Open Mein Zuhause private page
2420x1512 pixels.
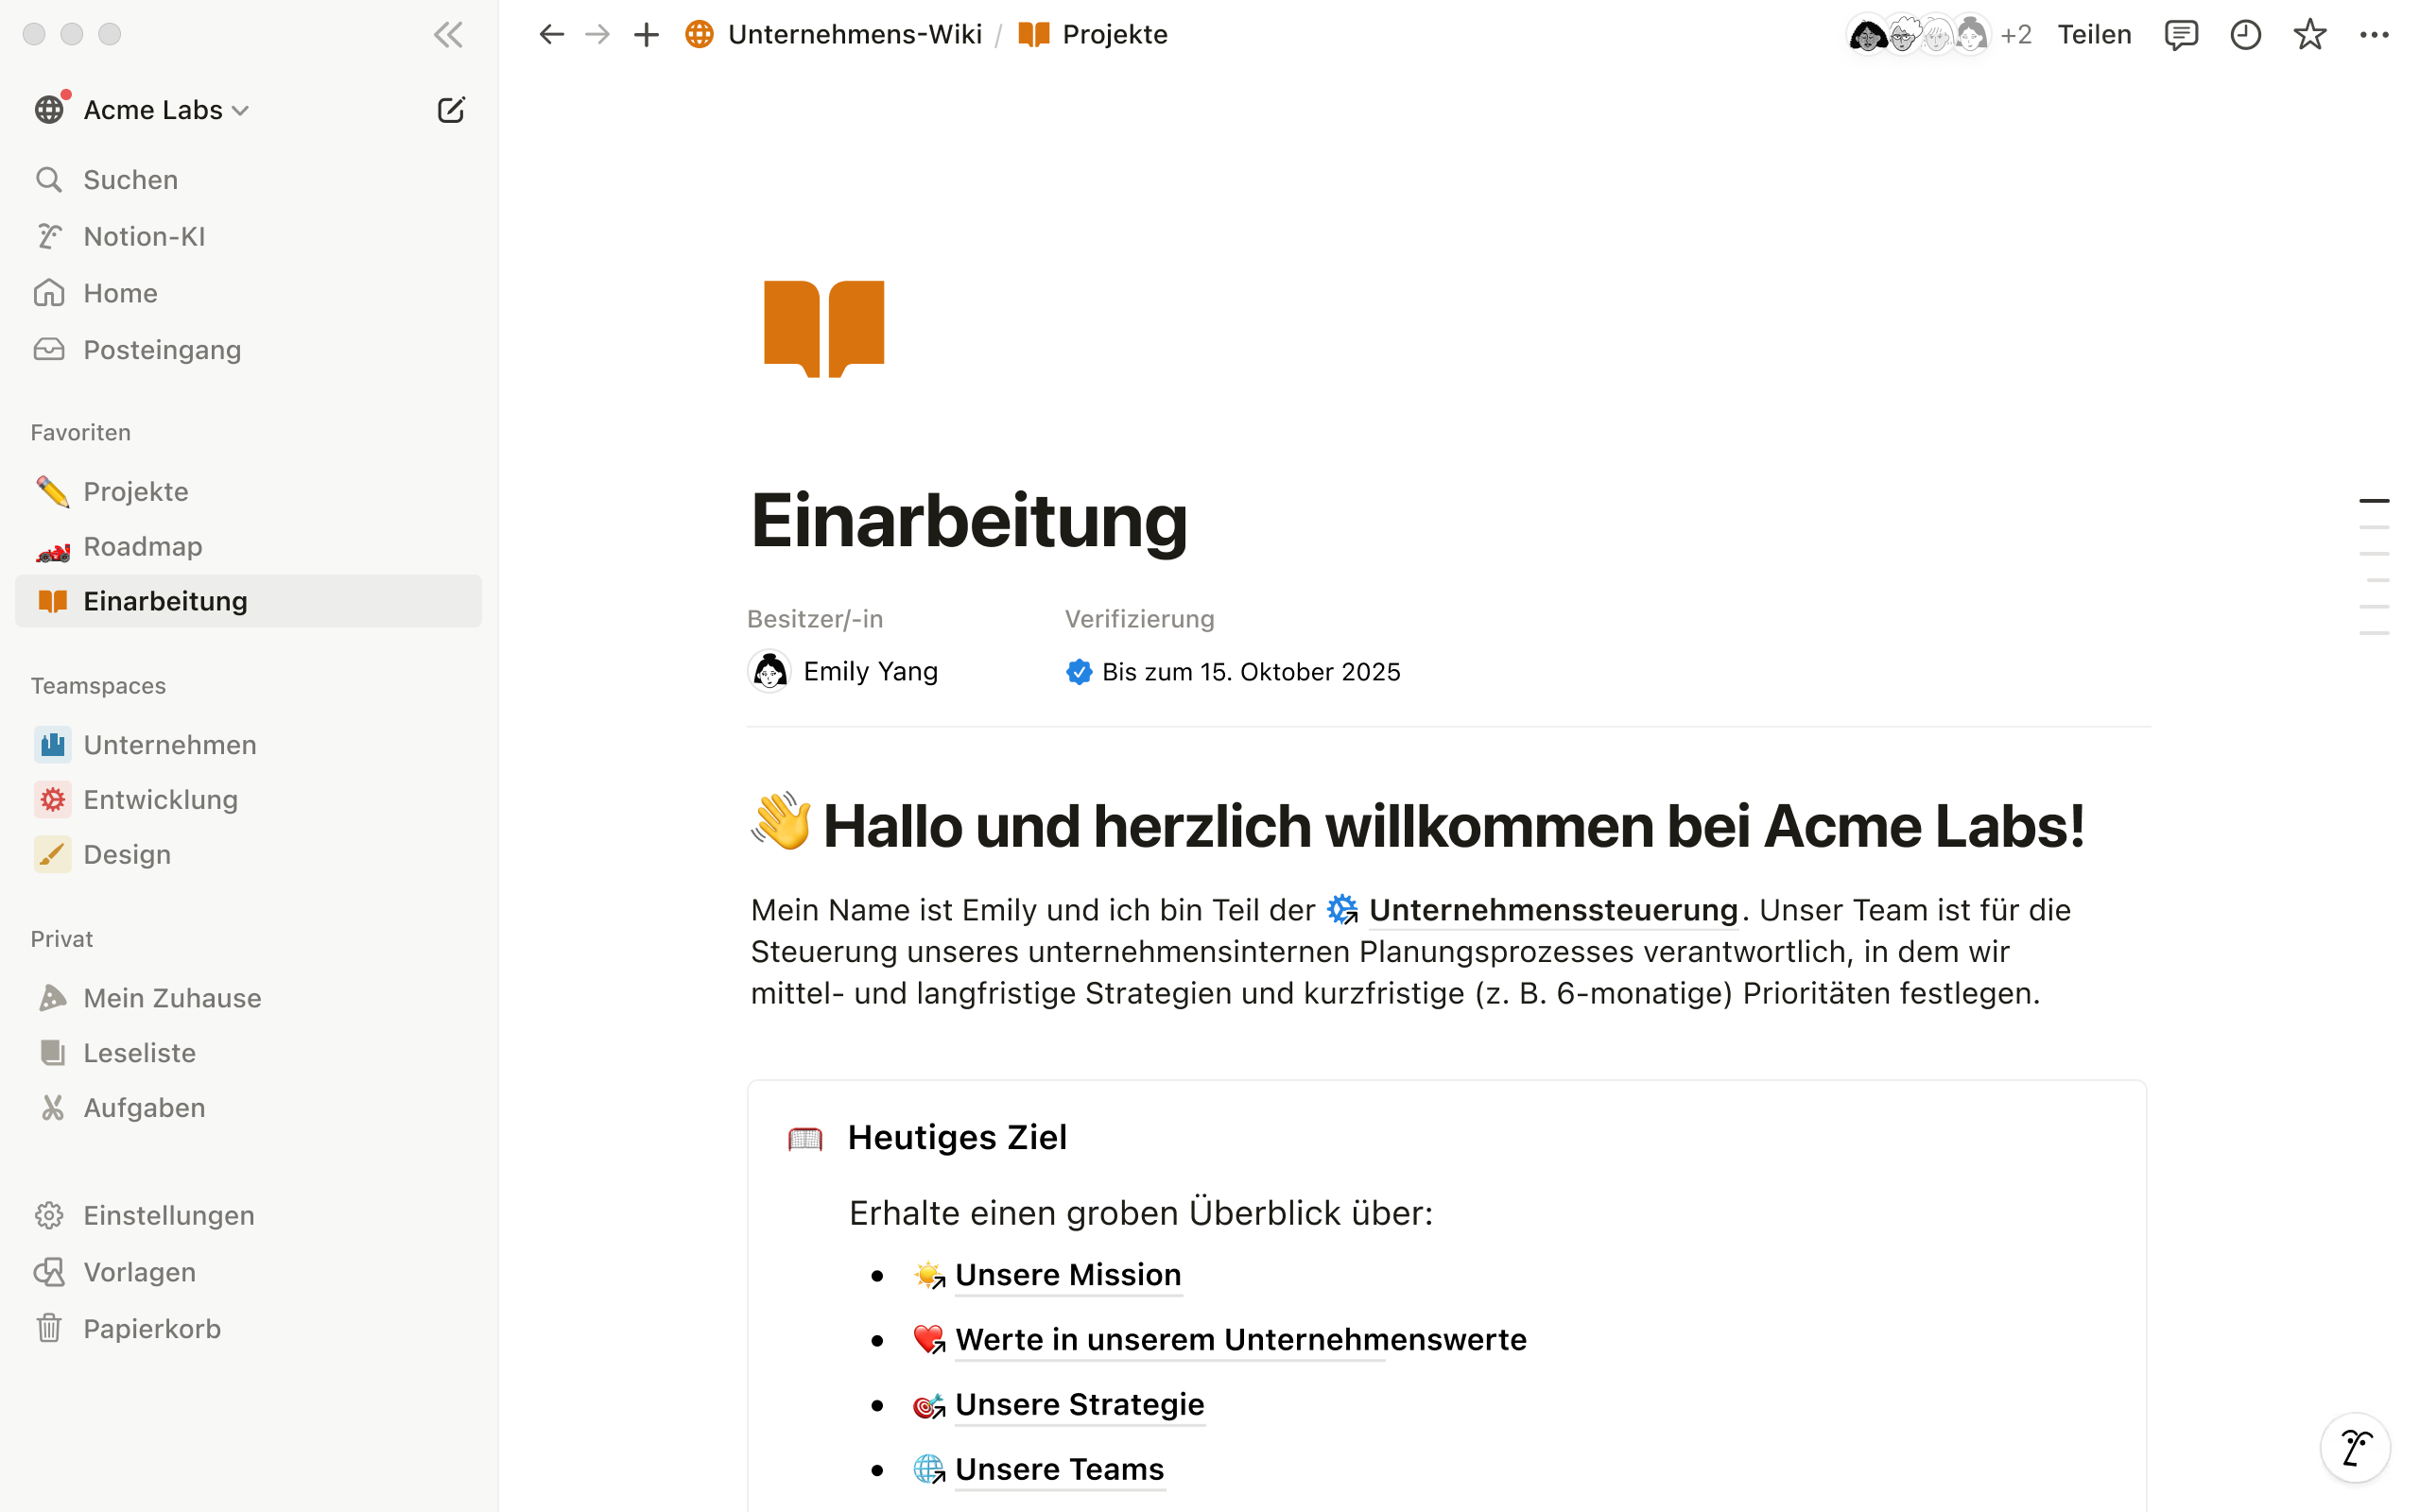[248, 998]
